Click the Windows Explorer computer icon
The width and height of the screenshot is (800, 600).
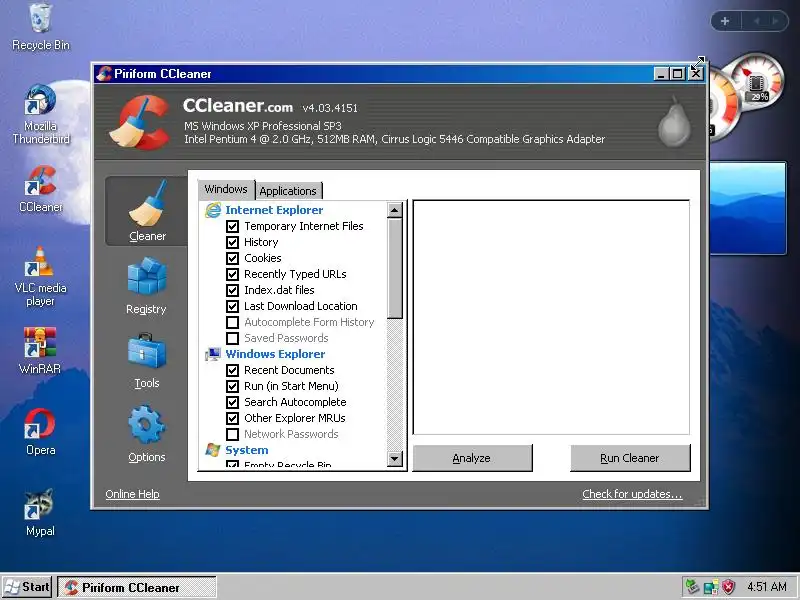[213, 354]
